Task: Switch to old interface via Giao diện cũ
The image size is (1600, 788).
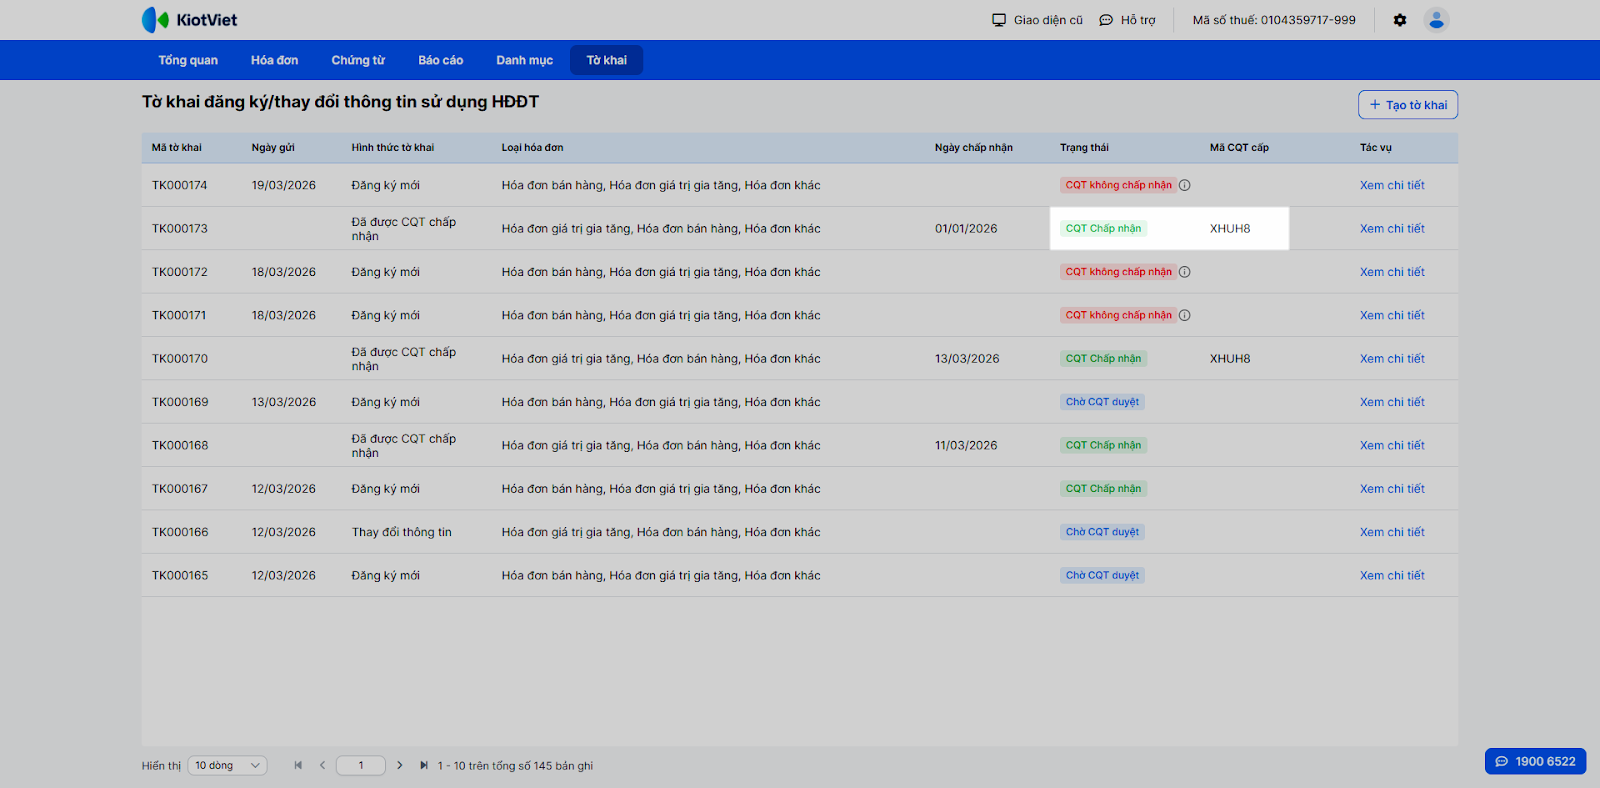Action: [1037, 20]
